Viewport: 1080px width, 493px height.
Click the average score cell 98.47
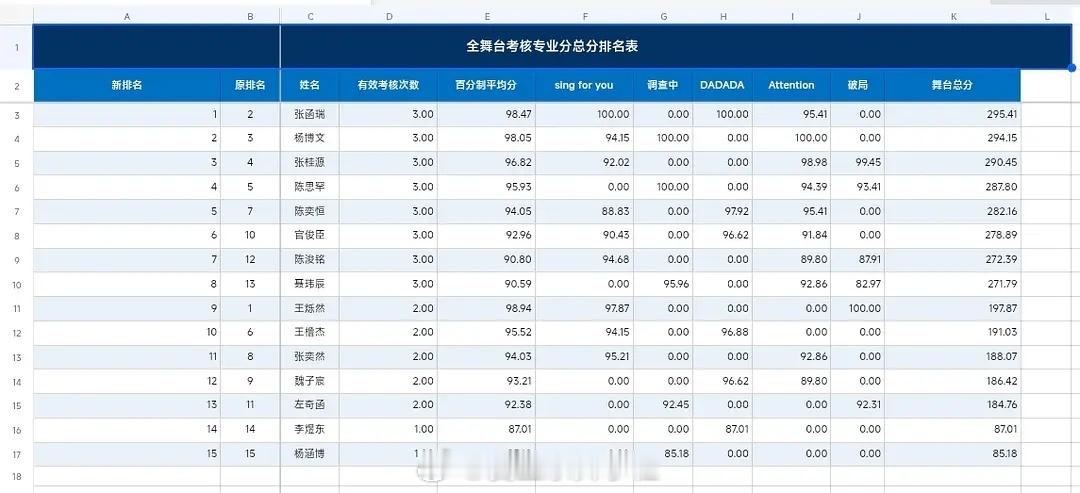[486, 114]
